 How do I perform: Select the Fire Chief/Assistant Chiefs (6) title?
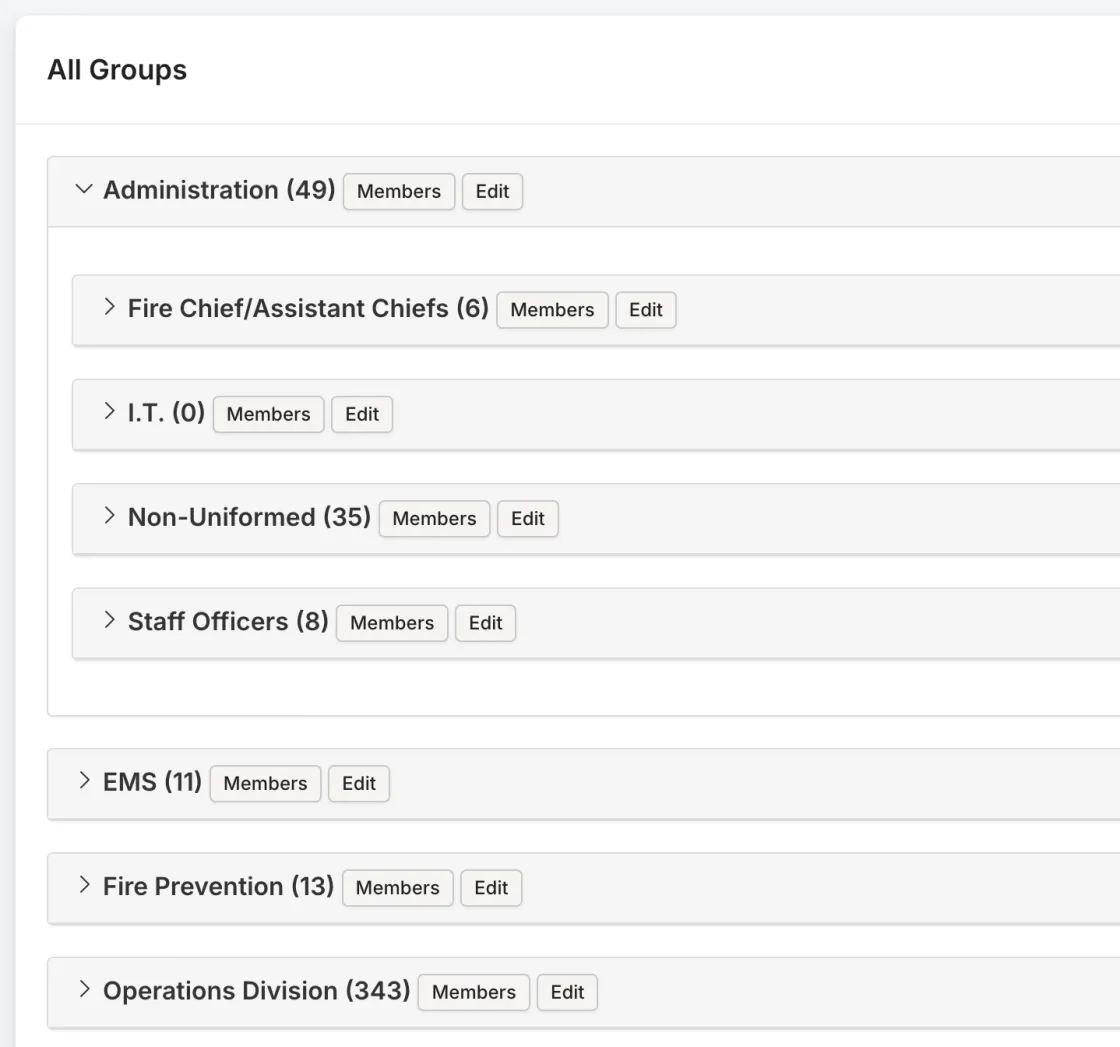pos(308,309)
